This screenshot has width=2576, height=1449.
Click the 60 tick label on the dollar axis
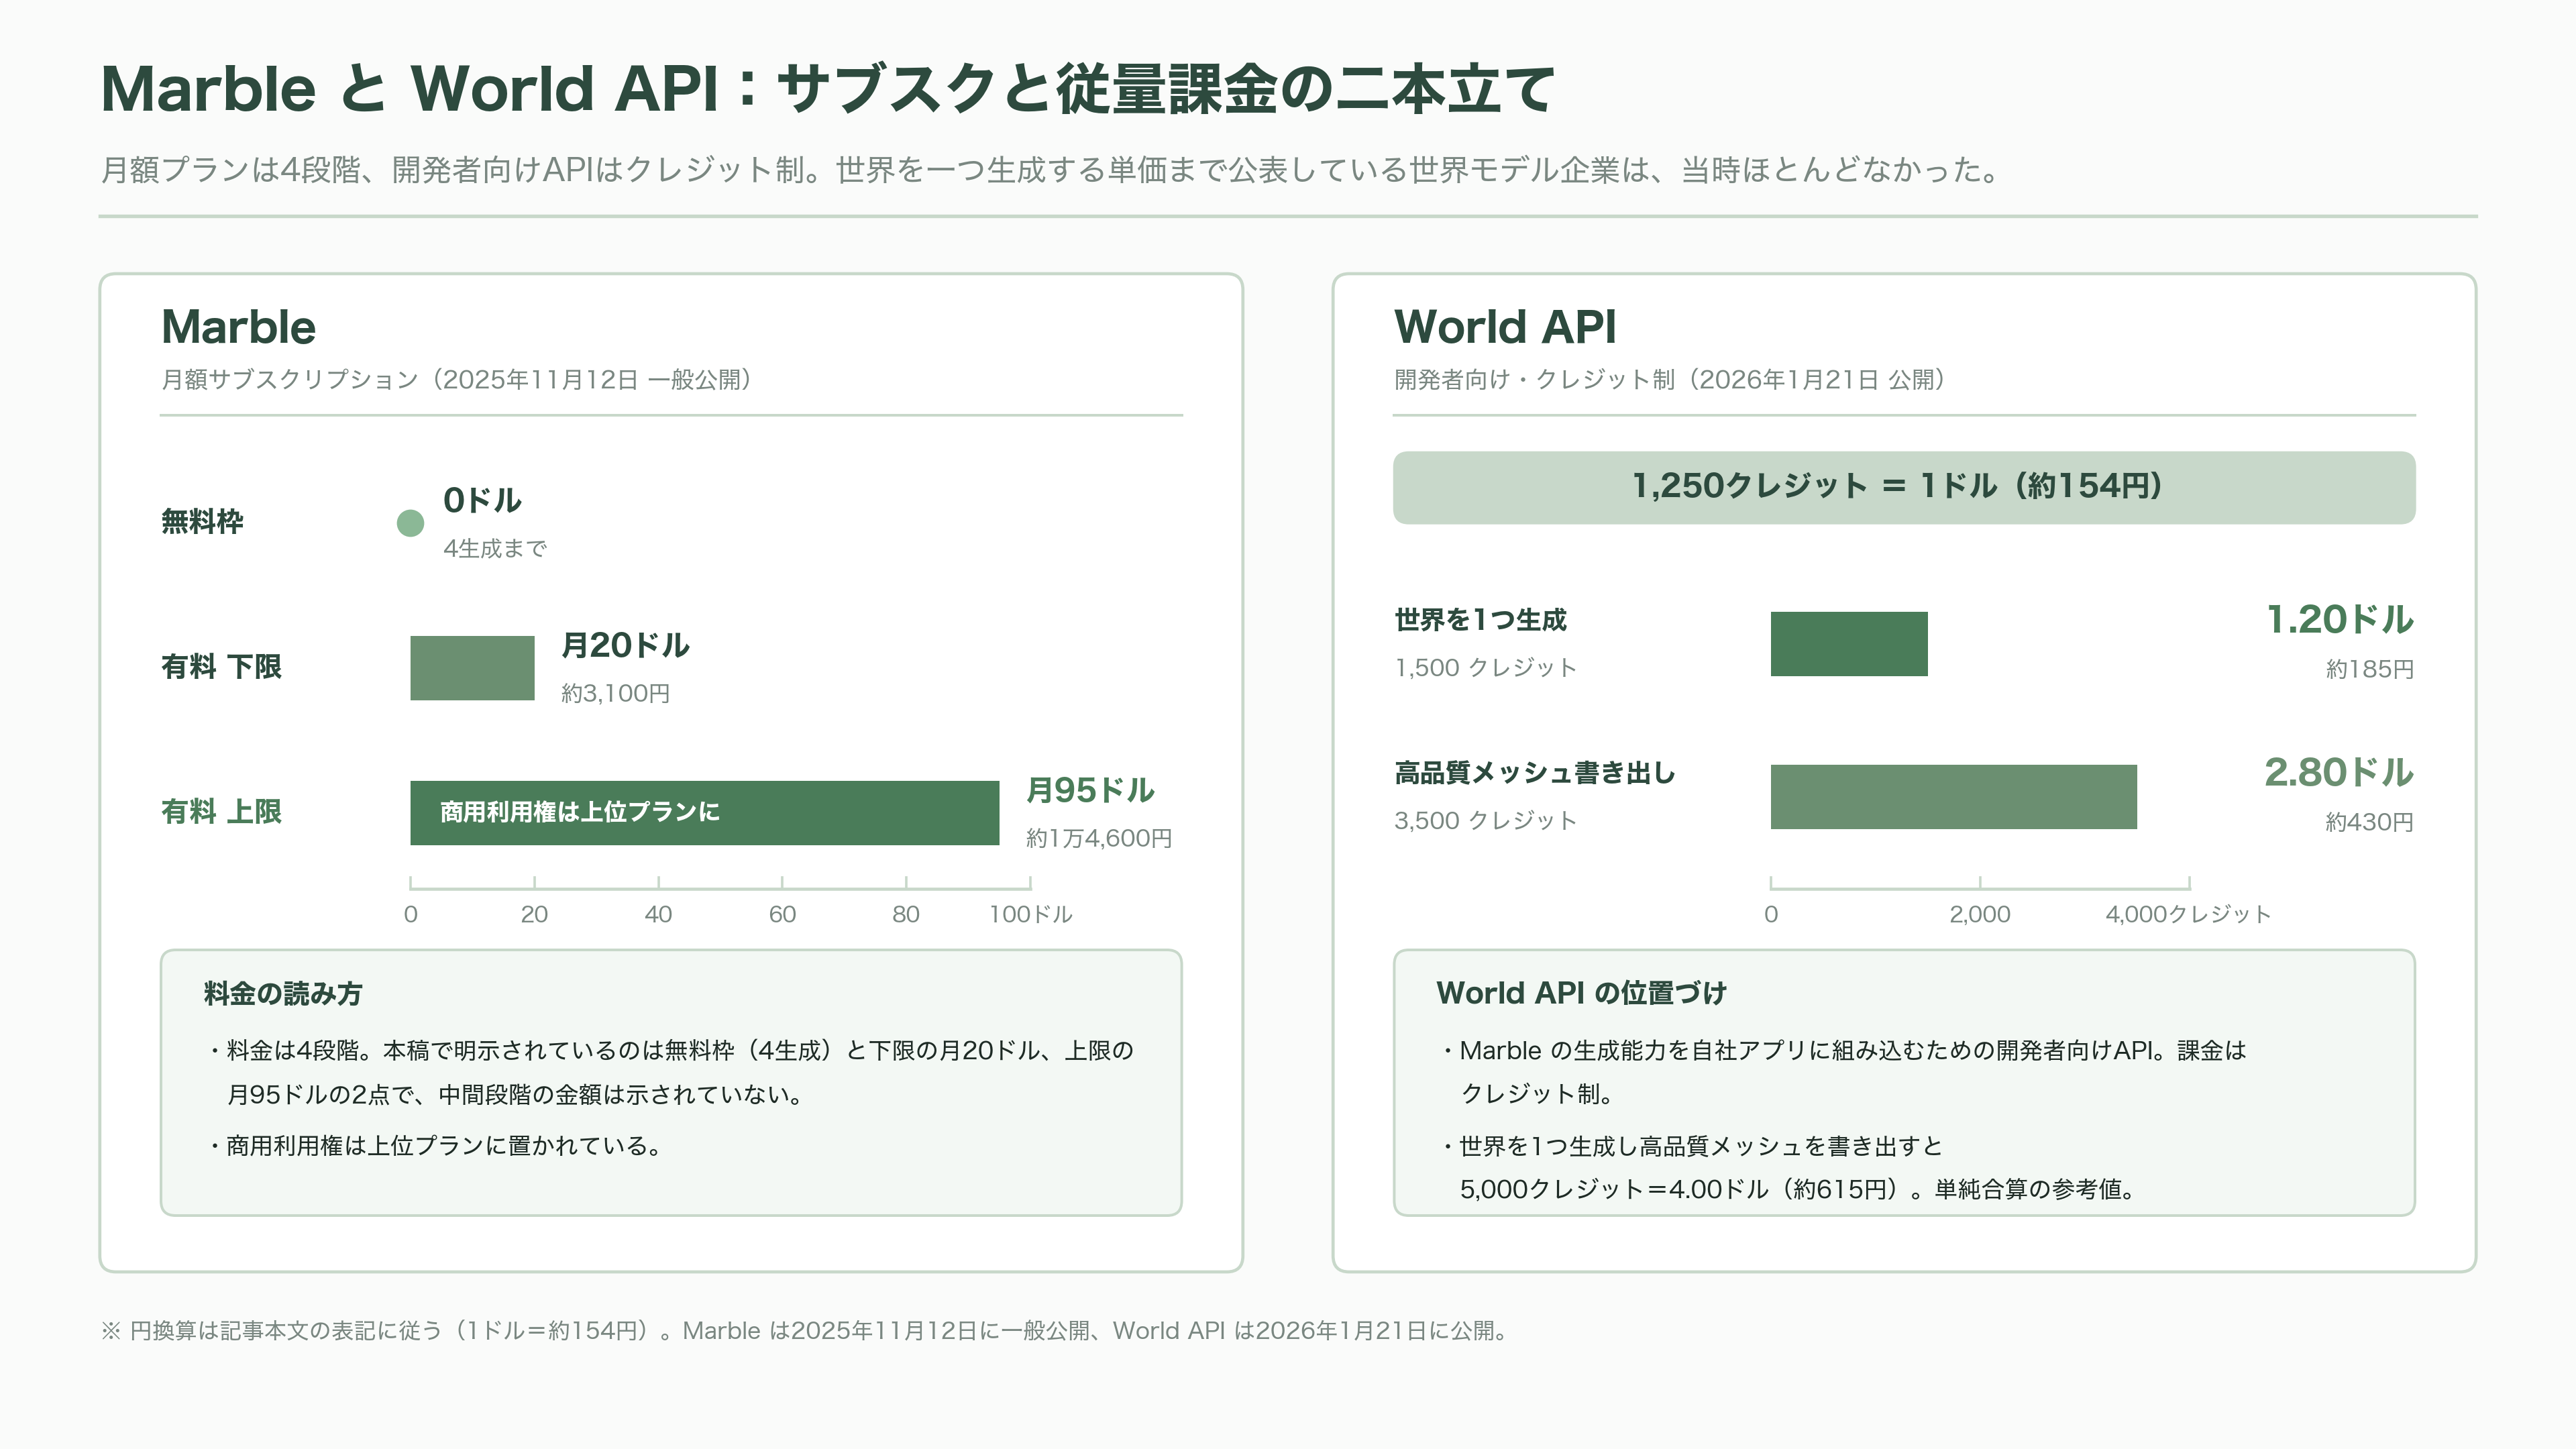(782, 914)
